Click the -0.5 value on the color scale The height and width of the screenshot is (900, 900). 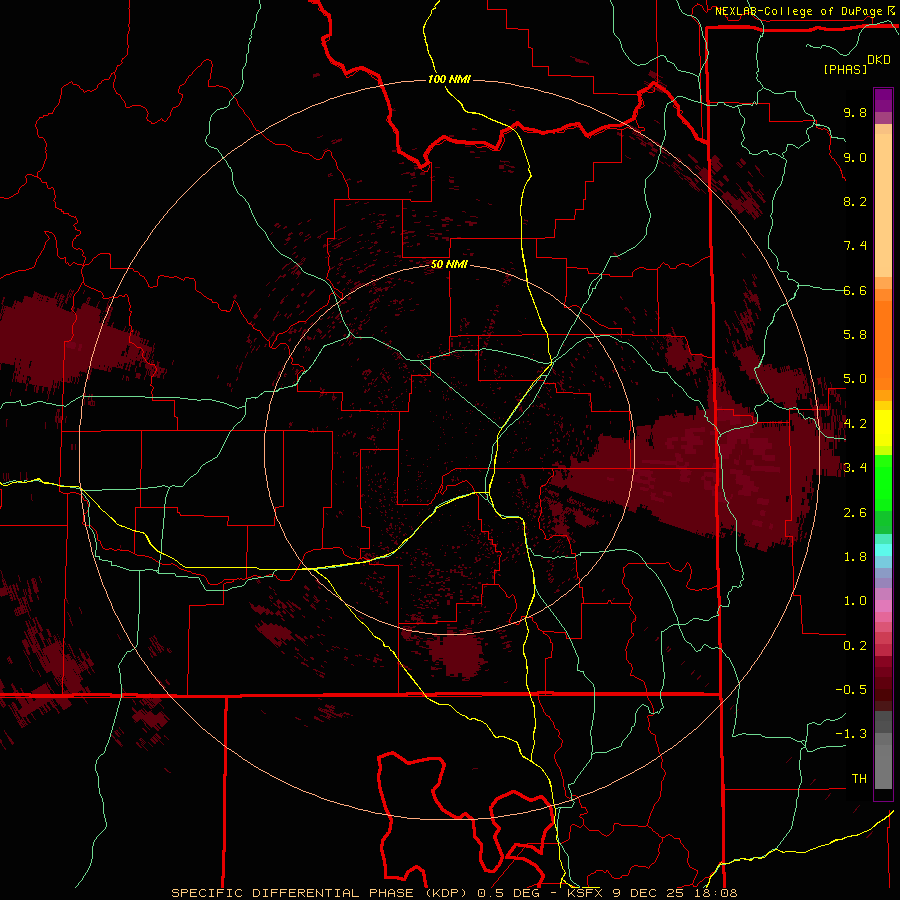[851, 690]
